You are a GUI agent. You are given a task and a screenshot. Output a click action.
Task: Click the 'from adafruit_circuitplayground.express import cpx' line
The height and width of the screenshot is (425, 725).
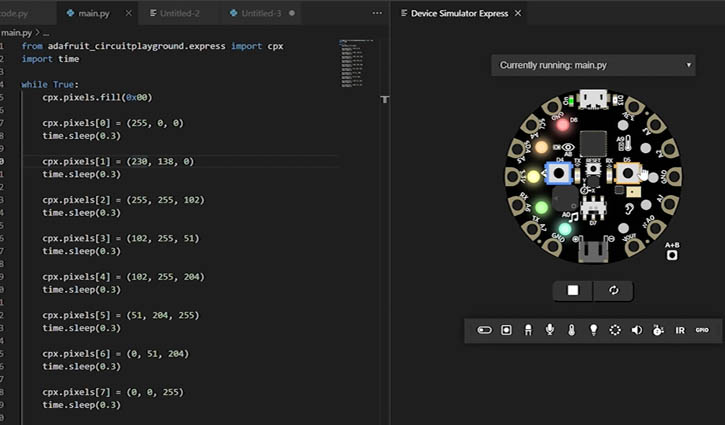click(x=152, y=46)
